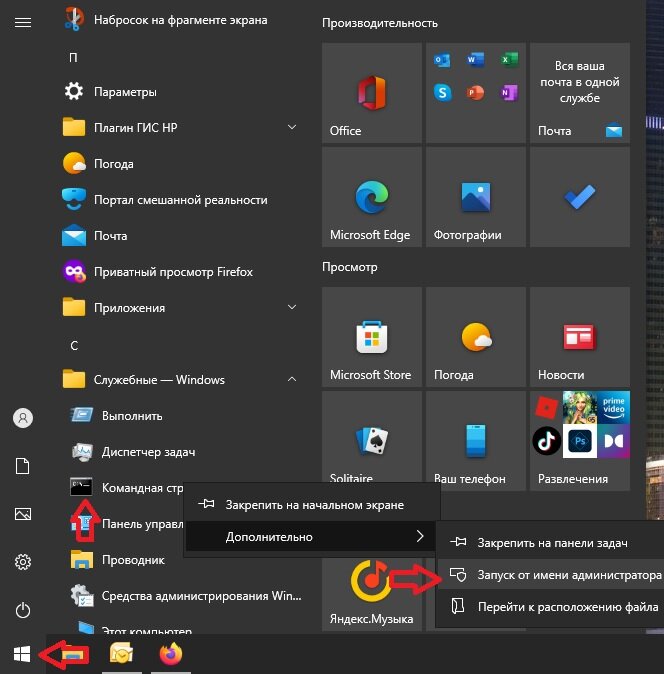Open Командная строка in app list
664x674 pixels.
pyautogui.click(x=127, y=488)
